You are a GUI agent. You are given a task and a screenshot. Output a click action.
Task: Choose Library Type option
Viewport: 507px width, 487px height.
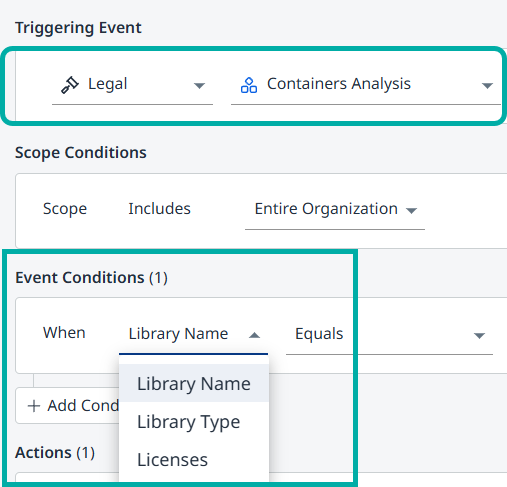pos(194,422)
